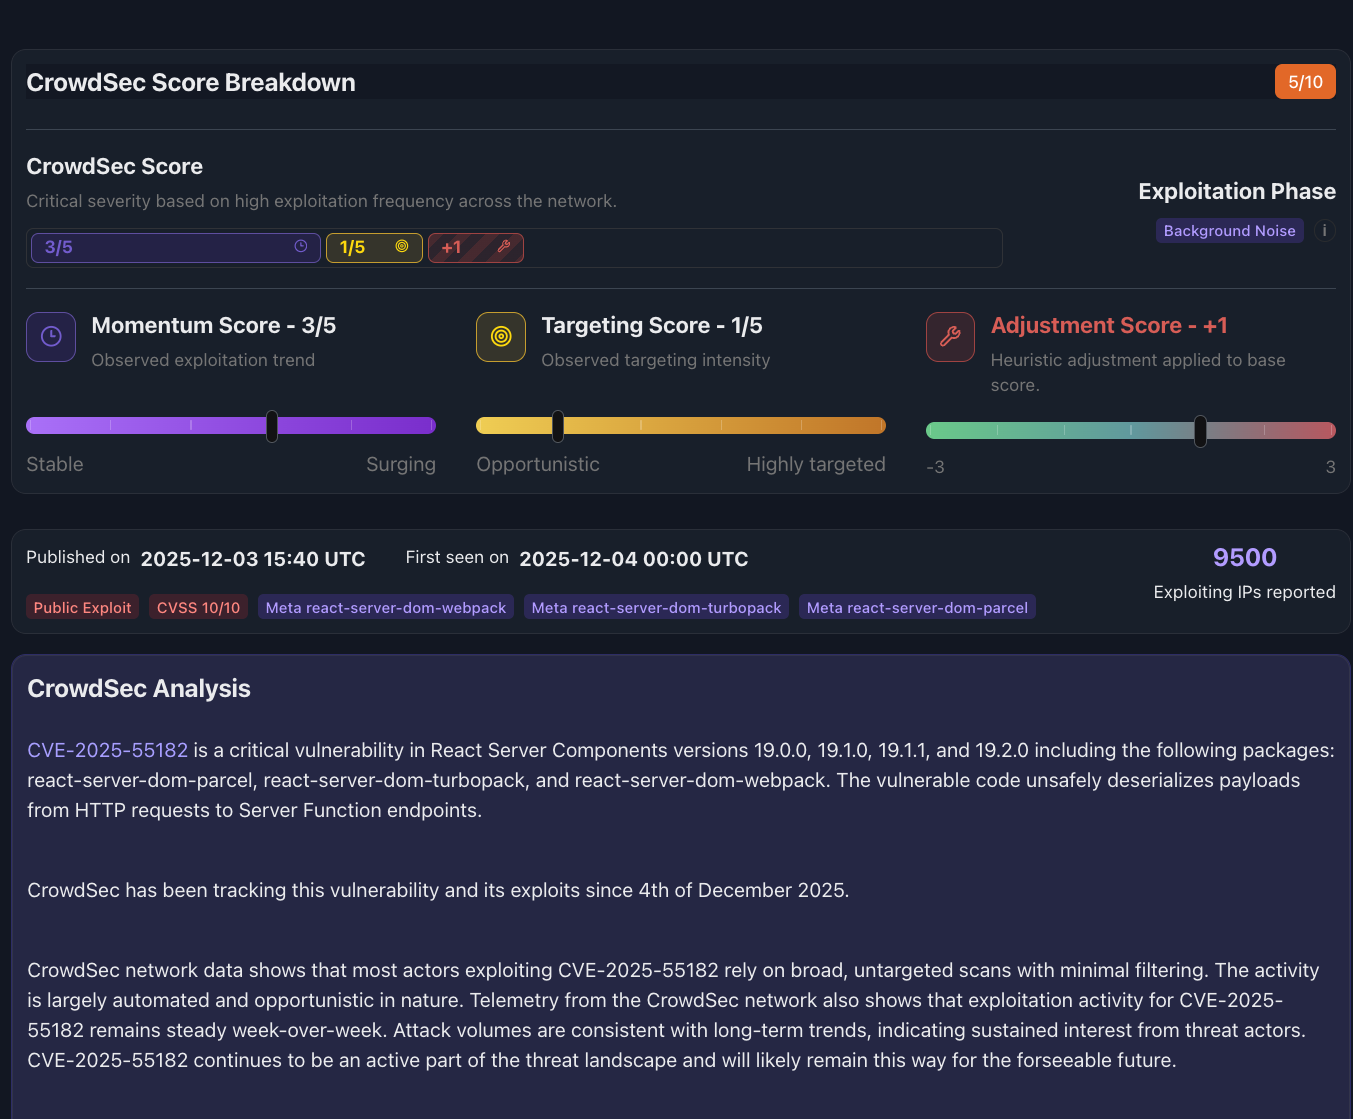Click the Exploitation Phase info icon
The width and height of the screenshot is (1353, 1119).
pos(1324,231)
